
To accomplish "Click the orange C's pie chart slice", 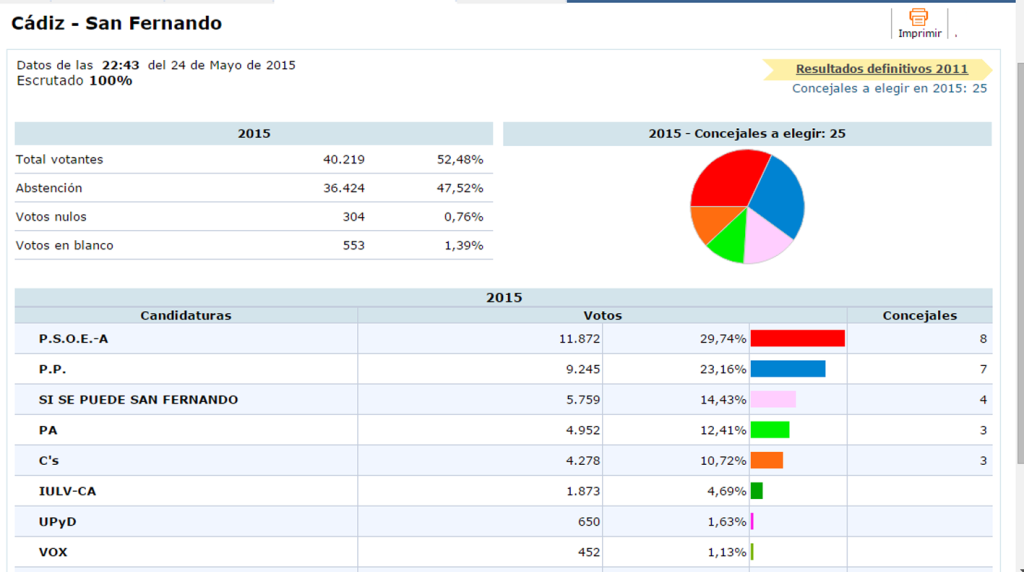I will (707, 223).
